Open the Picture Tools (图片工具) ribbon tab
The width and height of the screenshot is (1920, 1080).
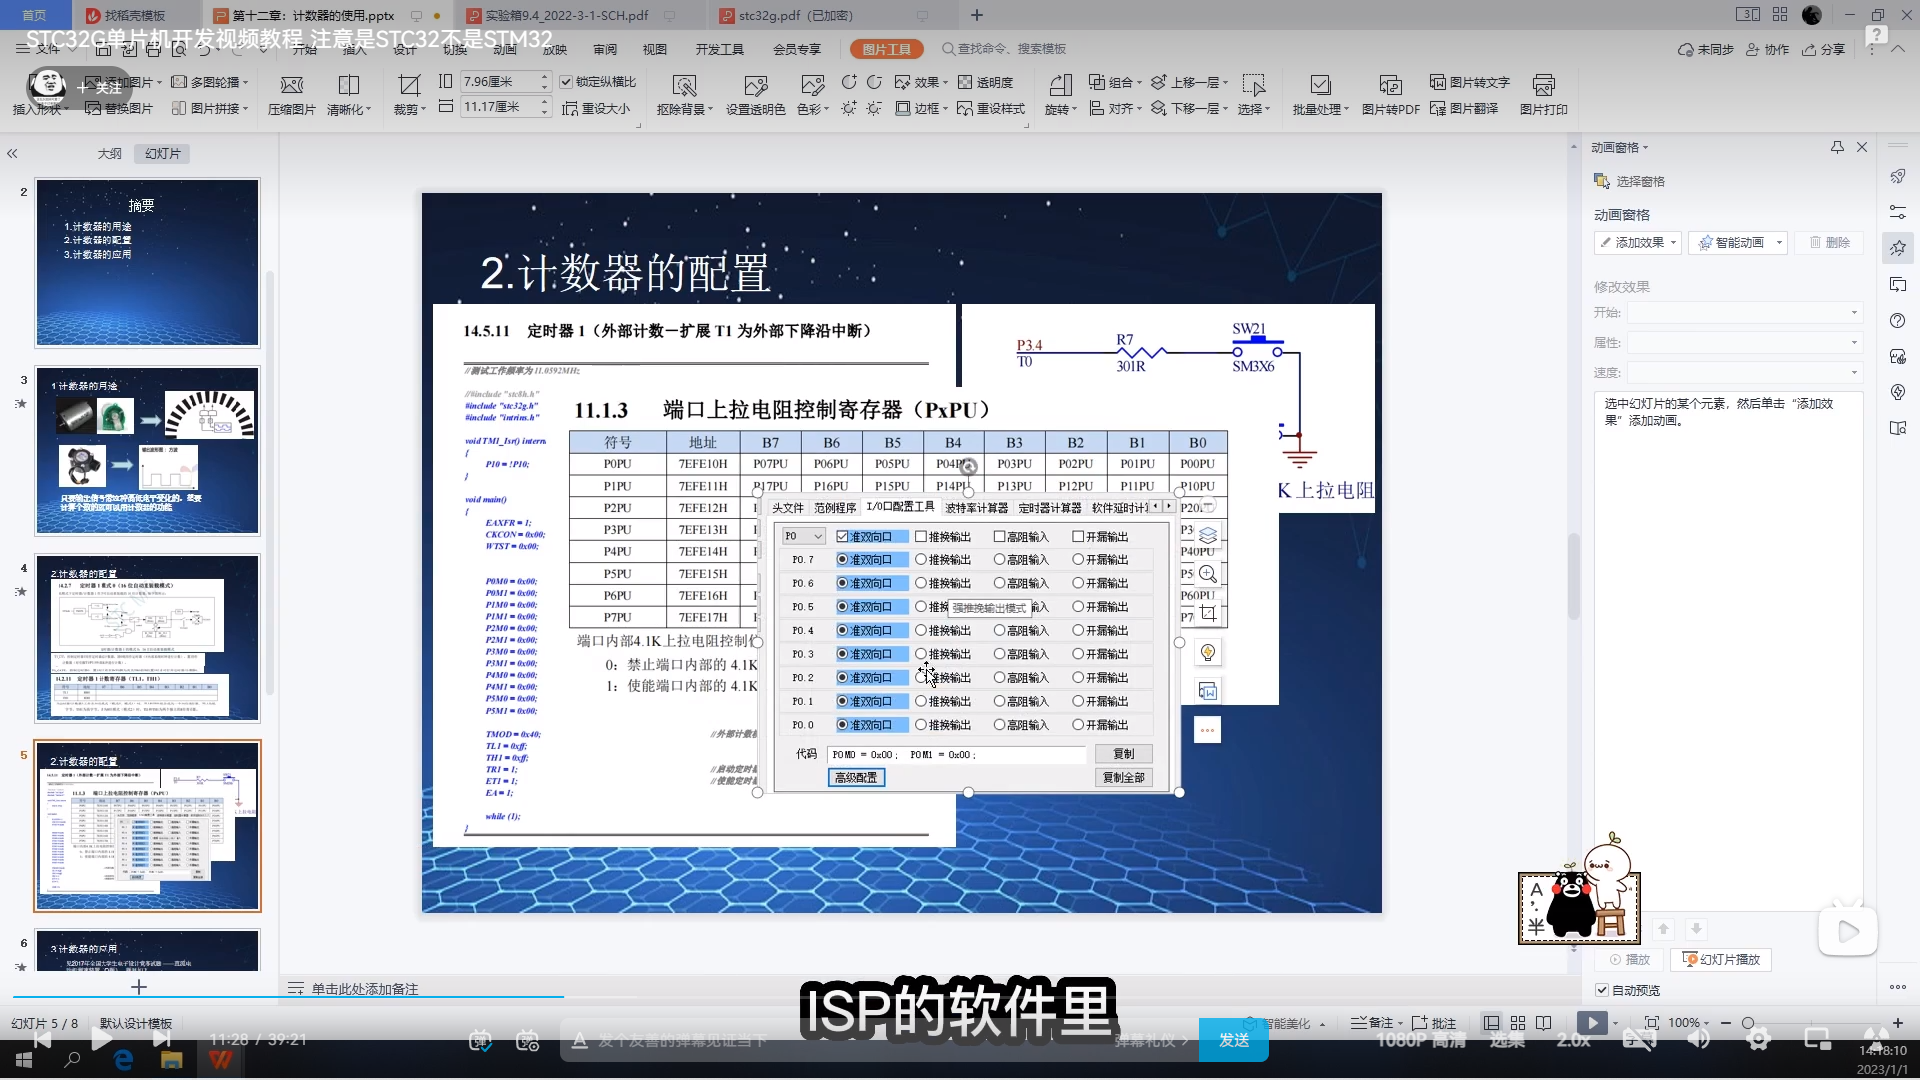click(886, 49)
